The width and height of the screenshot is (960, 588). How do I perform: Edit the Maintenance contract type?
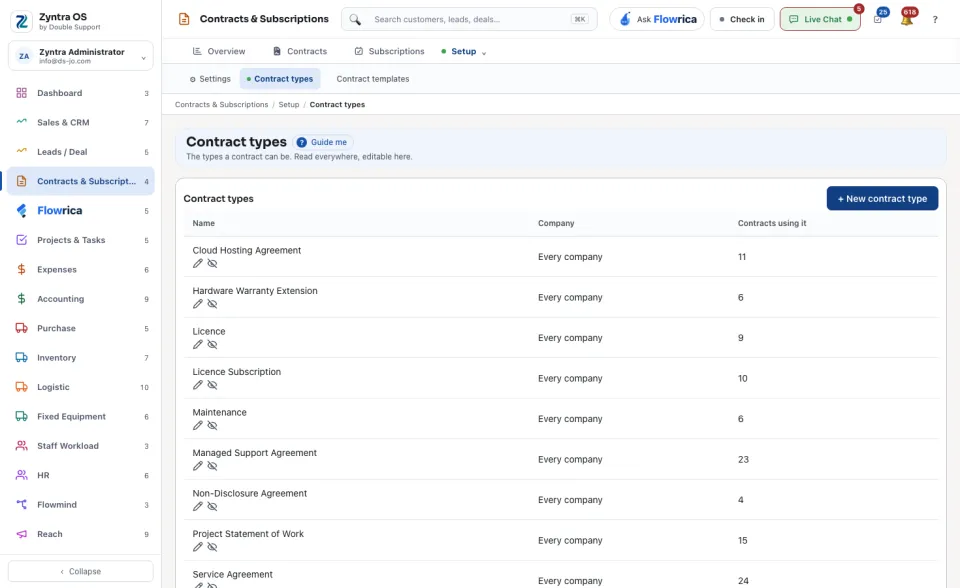tap(198, 425)
